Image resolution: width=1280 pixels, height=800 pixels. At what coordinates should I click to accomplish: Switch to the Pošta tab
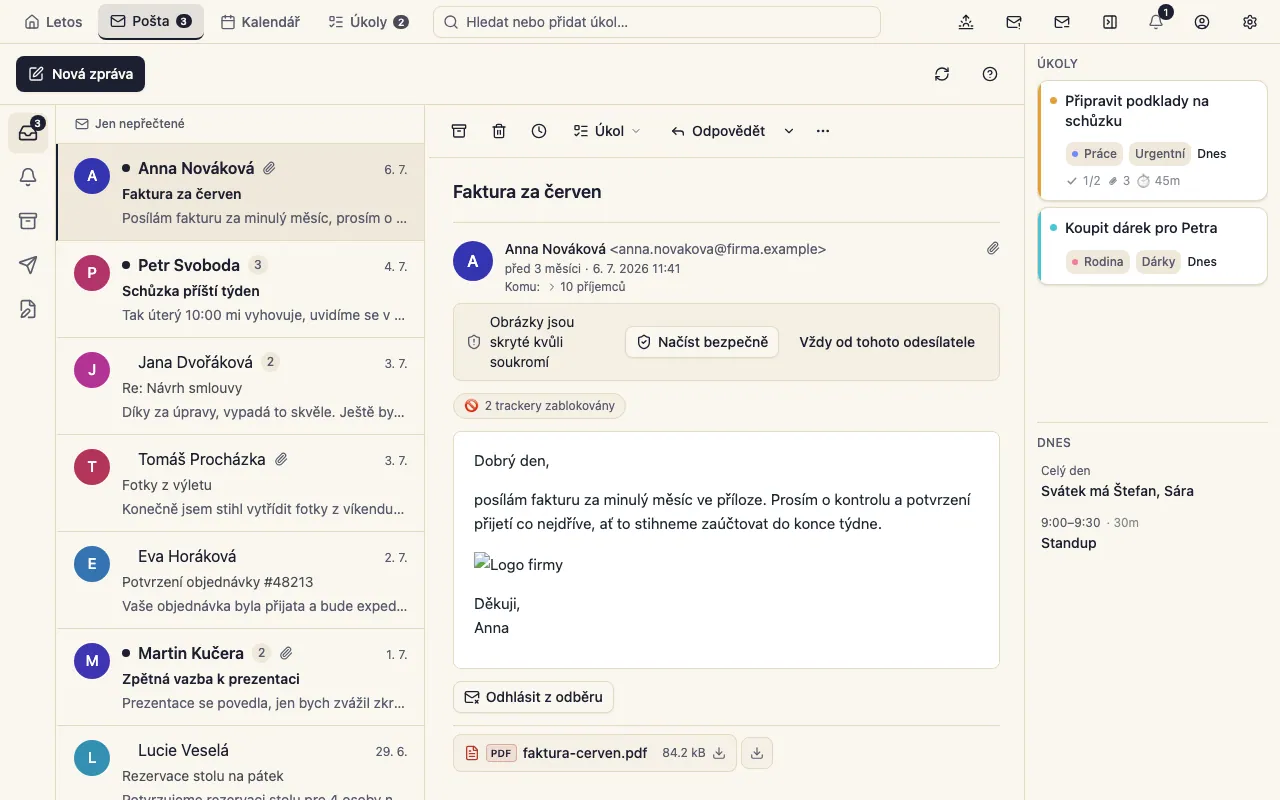click(151, 21)
